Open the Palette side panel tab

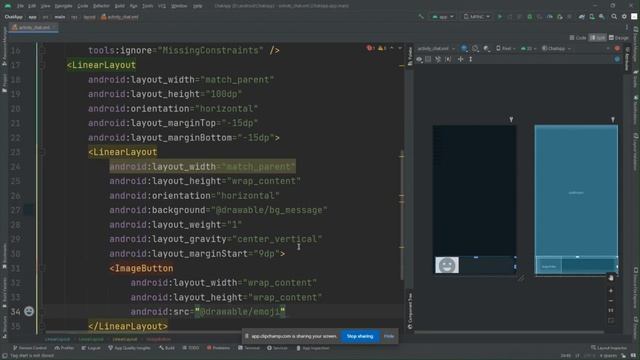tap(410, 56)
